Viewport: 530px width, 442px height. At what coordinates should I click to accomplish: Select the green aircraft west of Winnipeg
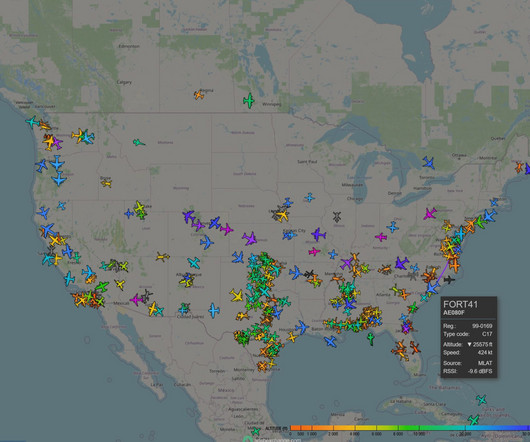click(x=249, y=101)
